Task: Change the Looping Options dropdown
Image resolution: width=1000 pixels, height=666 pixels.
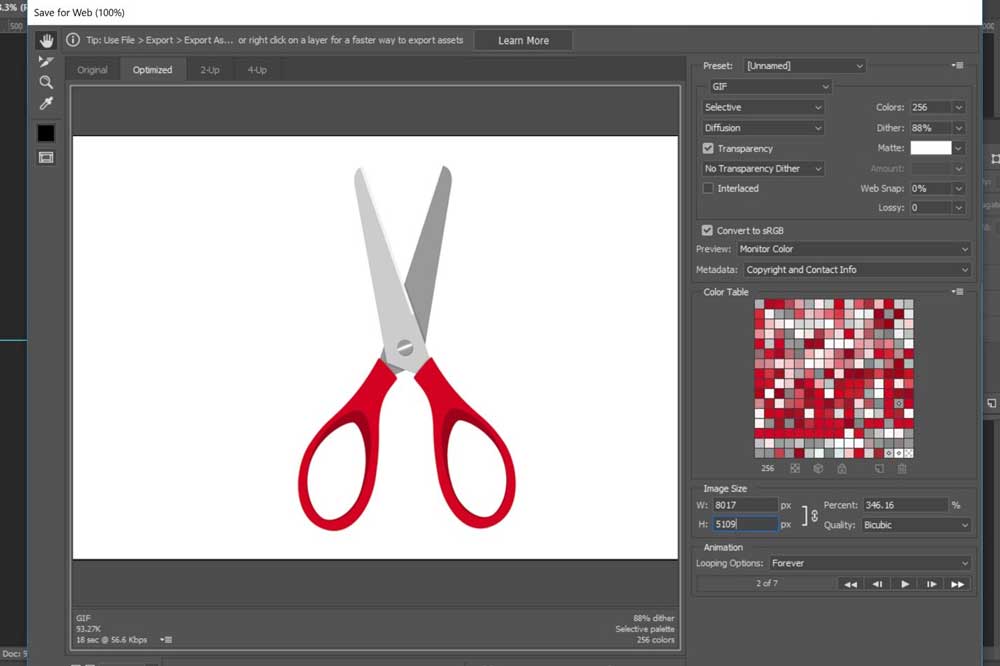Action: pyautogui.click(x=870, y=563)
